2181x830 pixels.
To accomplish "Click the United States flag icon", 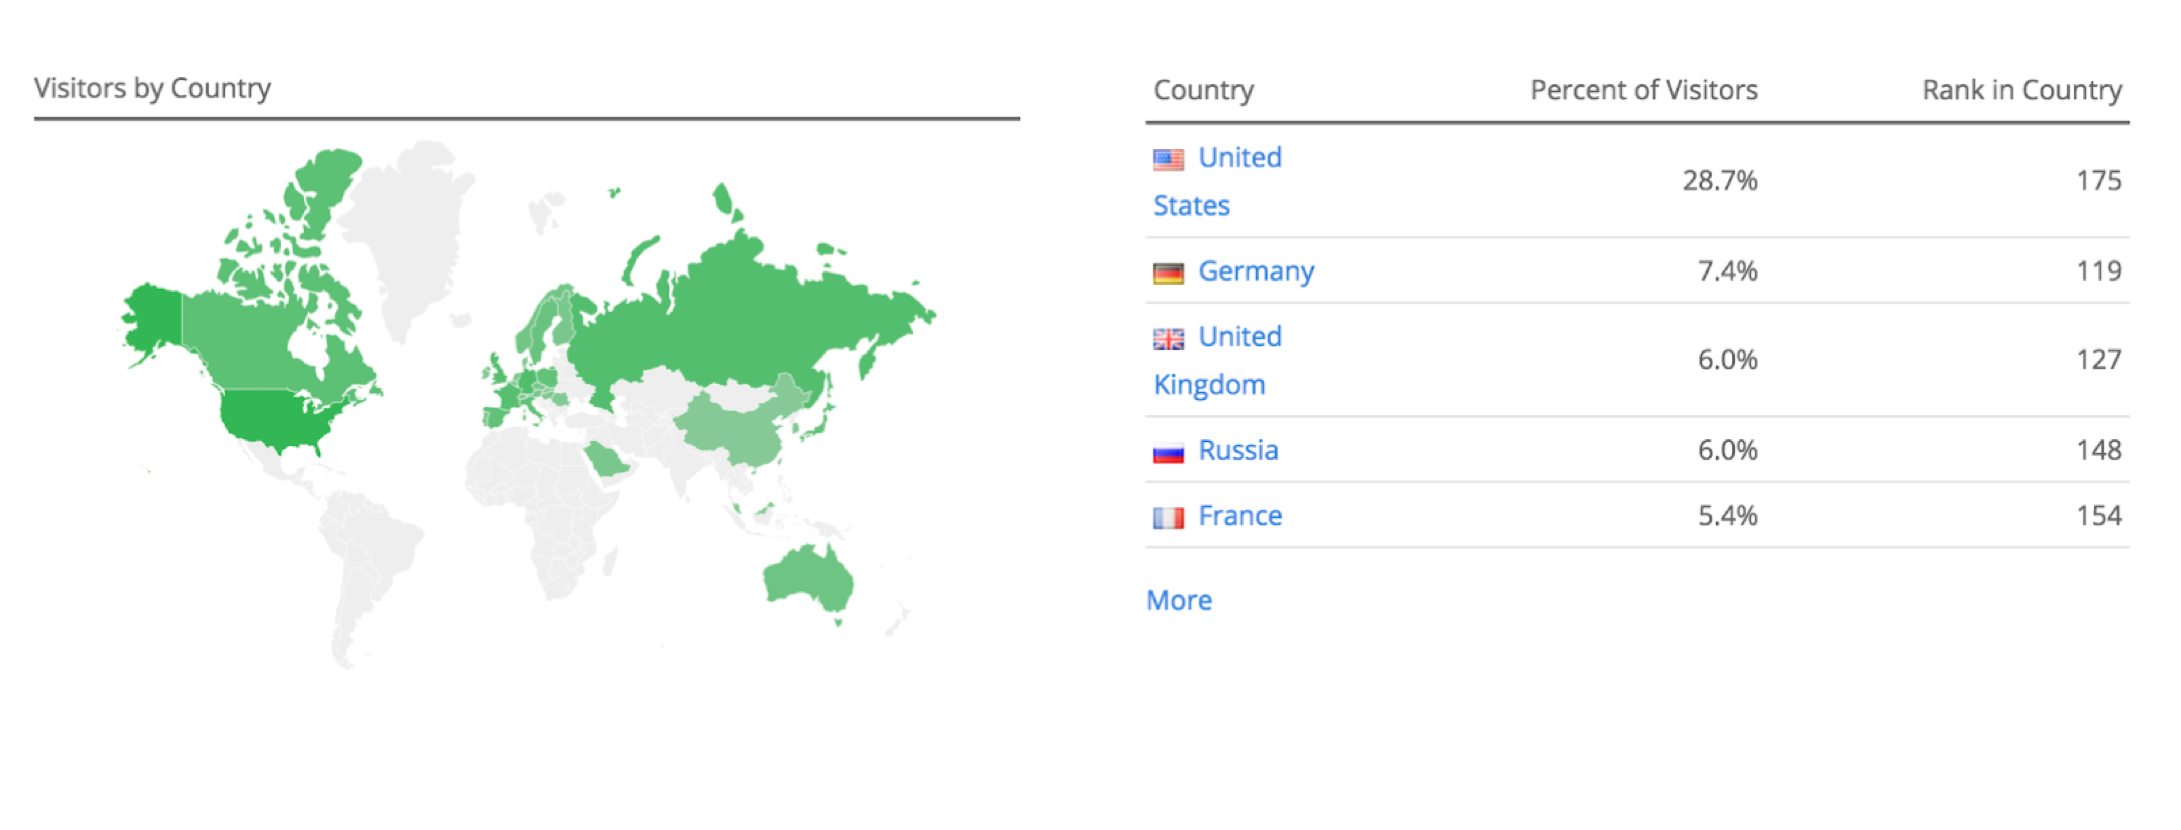I will pyautogui.click(x=1168, y=160).
